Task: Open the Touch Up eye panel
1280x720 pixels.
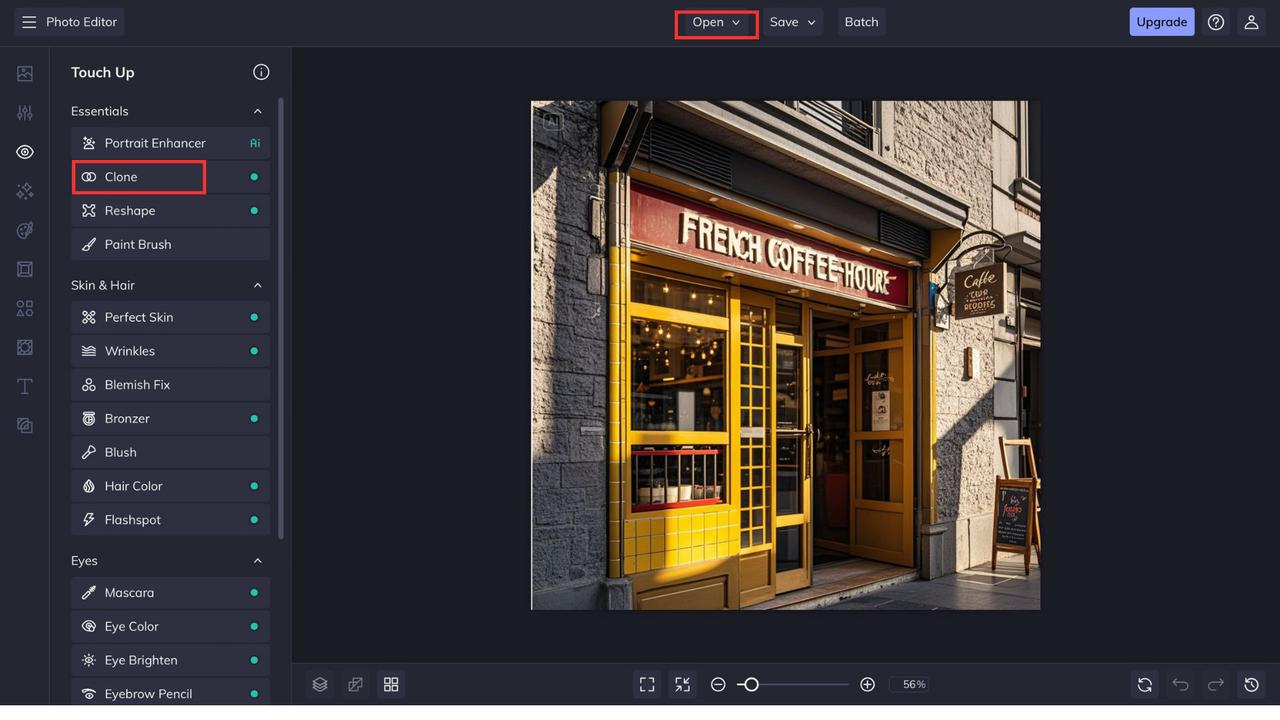Action: pyautogui.click(x=24, y=151)
